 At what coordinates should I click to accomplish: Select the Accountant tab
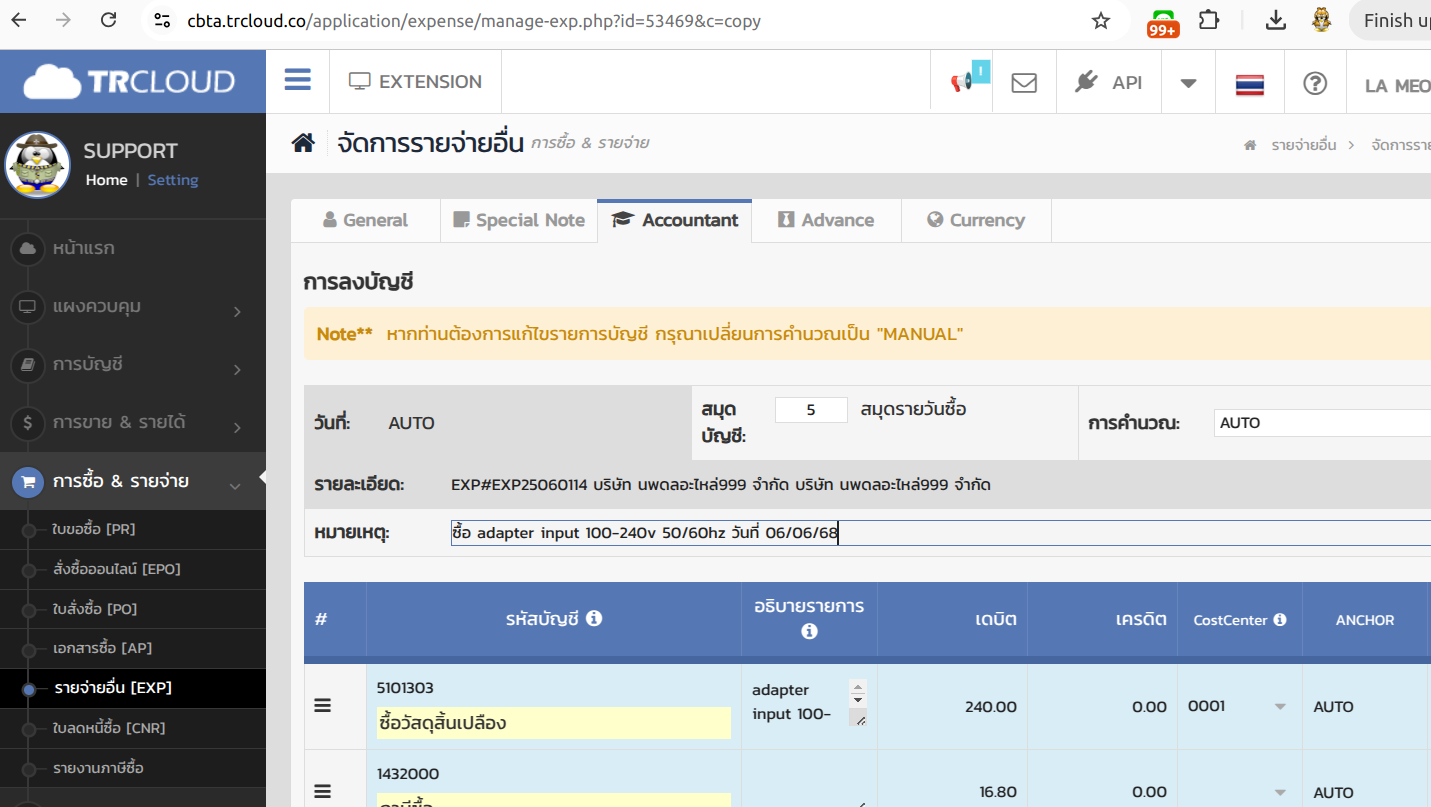pos(675,220)
